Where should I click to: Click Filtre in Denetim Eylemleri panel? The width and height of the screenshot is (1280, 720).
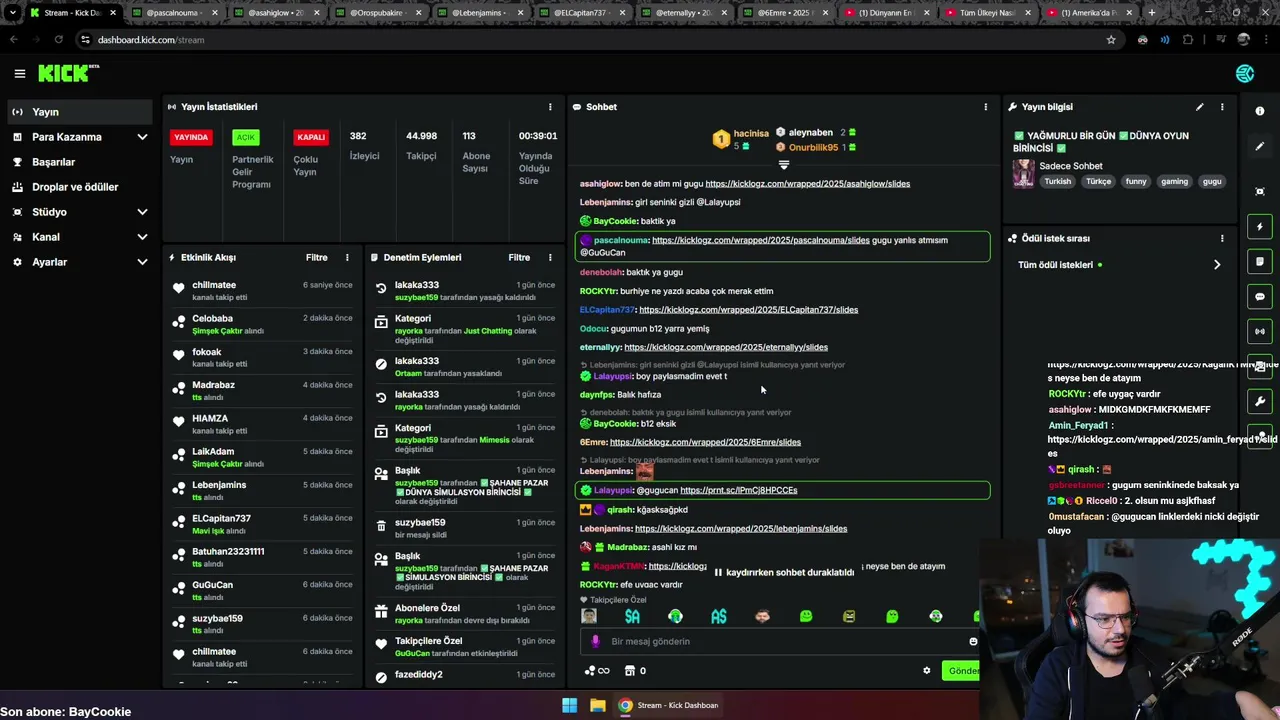point(519,257)
